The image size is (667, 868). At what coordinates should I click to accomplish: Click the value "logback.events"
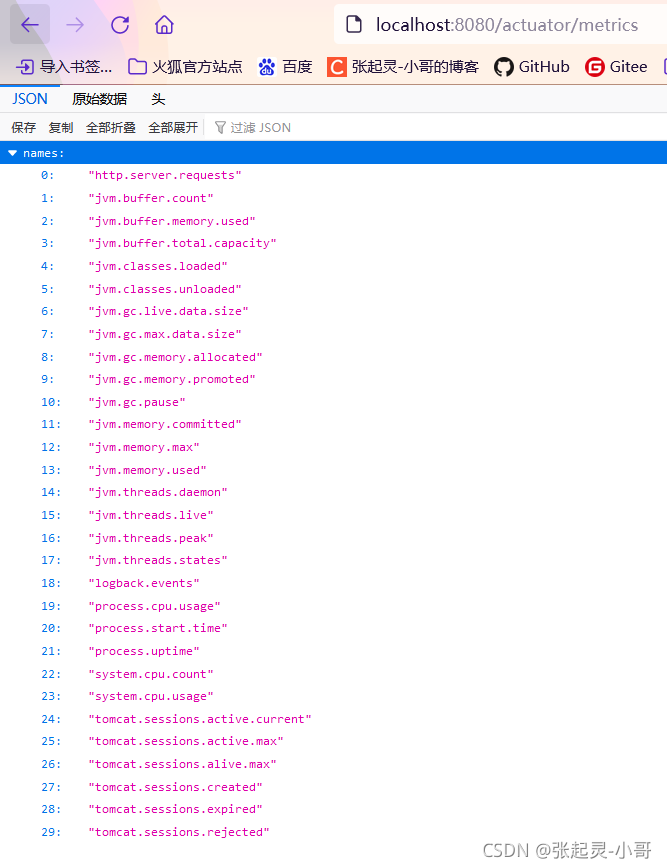144,583
